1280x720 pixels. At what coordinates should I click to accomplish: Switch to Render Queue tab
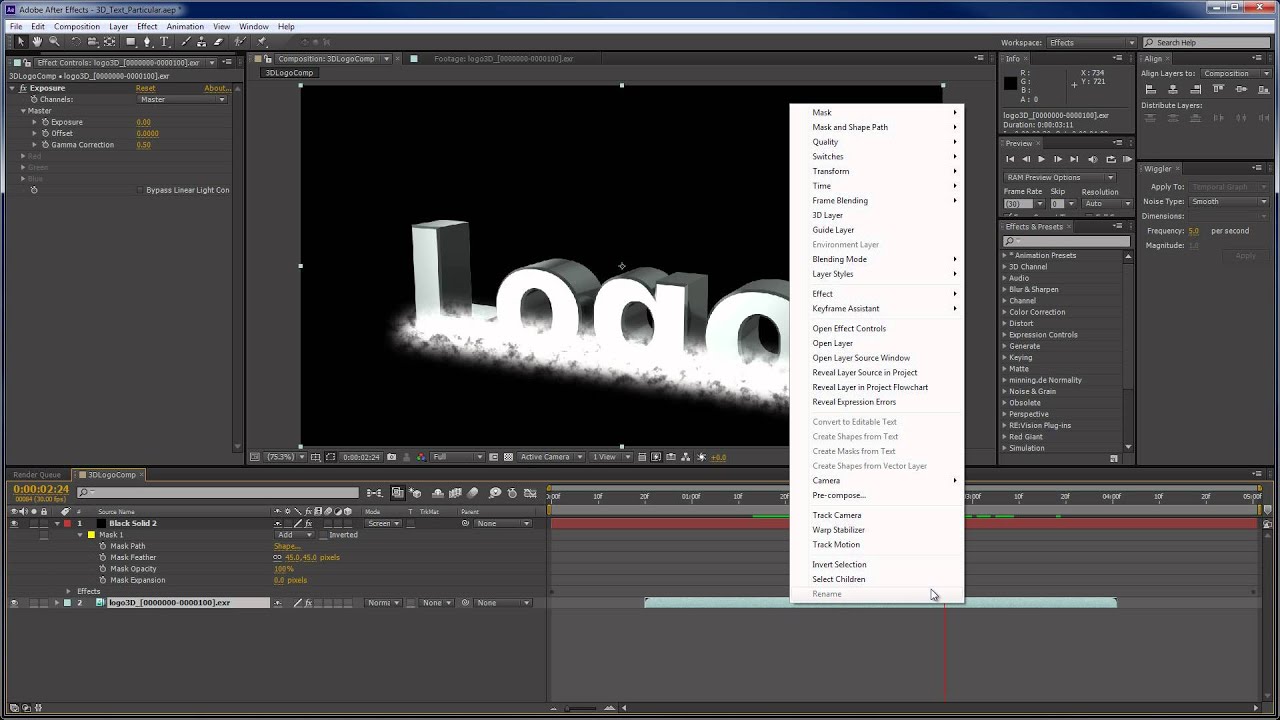point(37,475)
